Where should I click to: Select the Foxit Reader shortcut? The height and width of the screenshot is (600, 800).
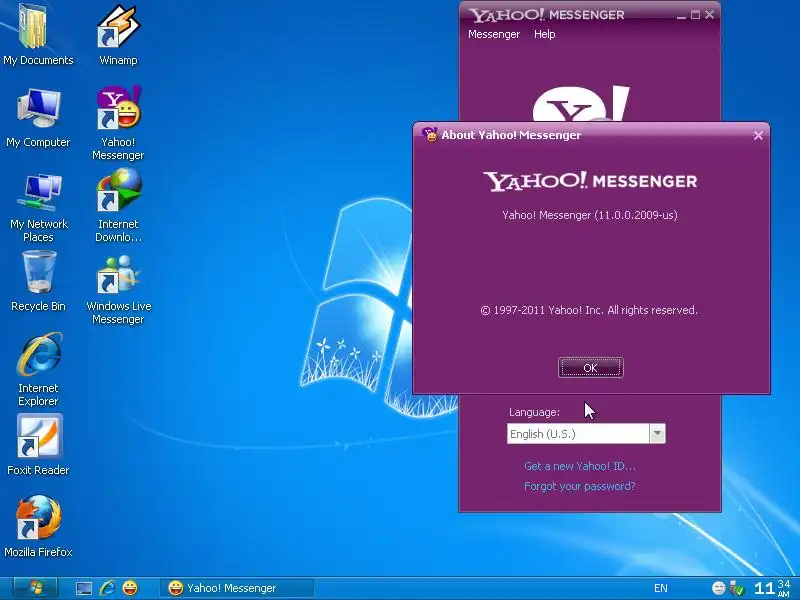click(x=38, y=445)
